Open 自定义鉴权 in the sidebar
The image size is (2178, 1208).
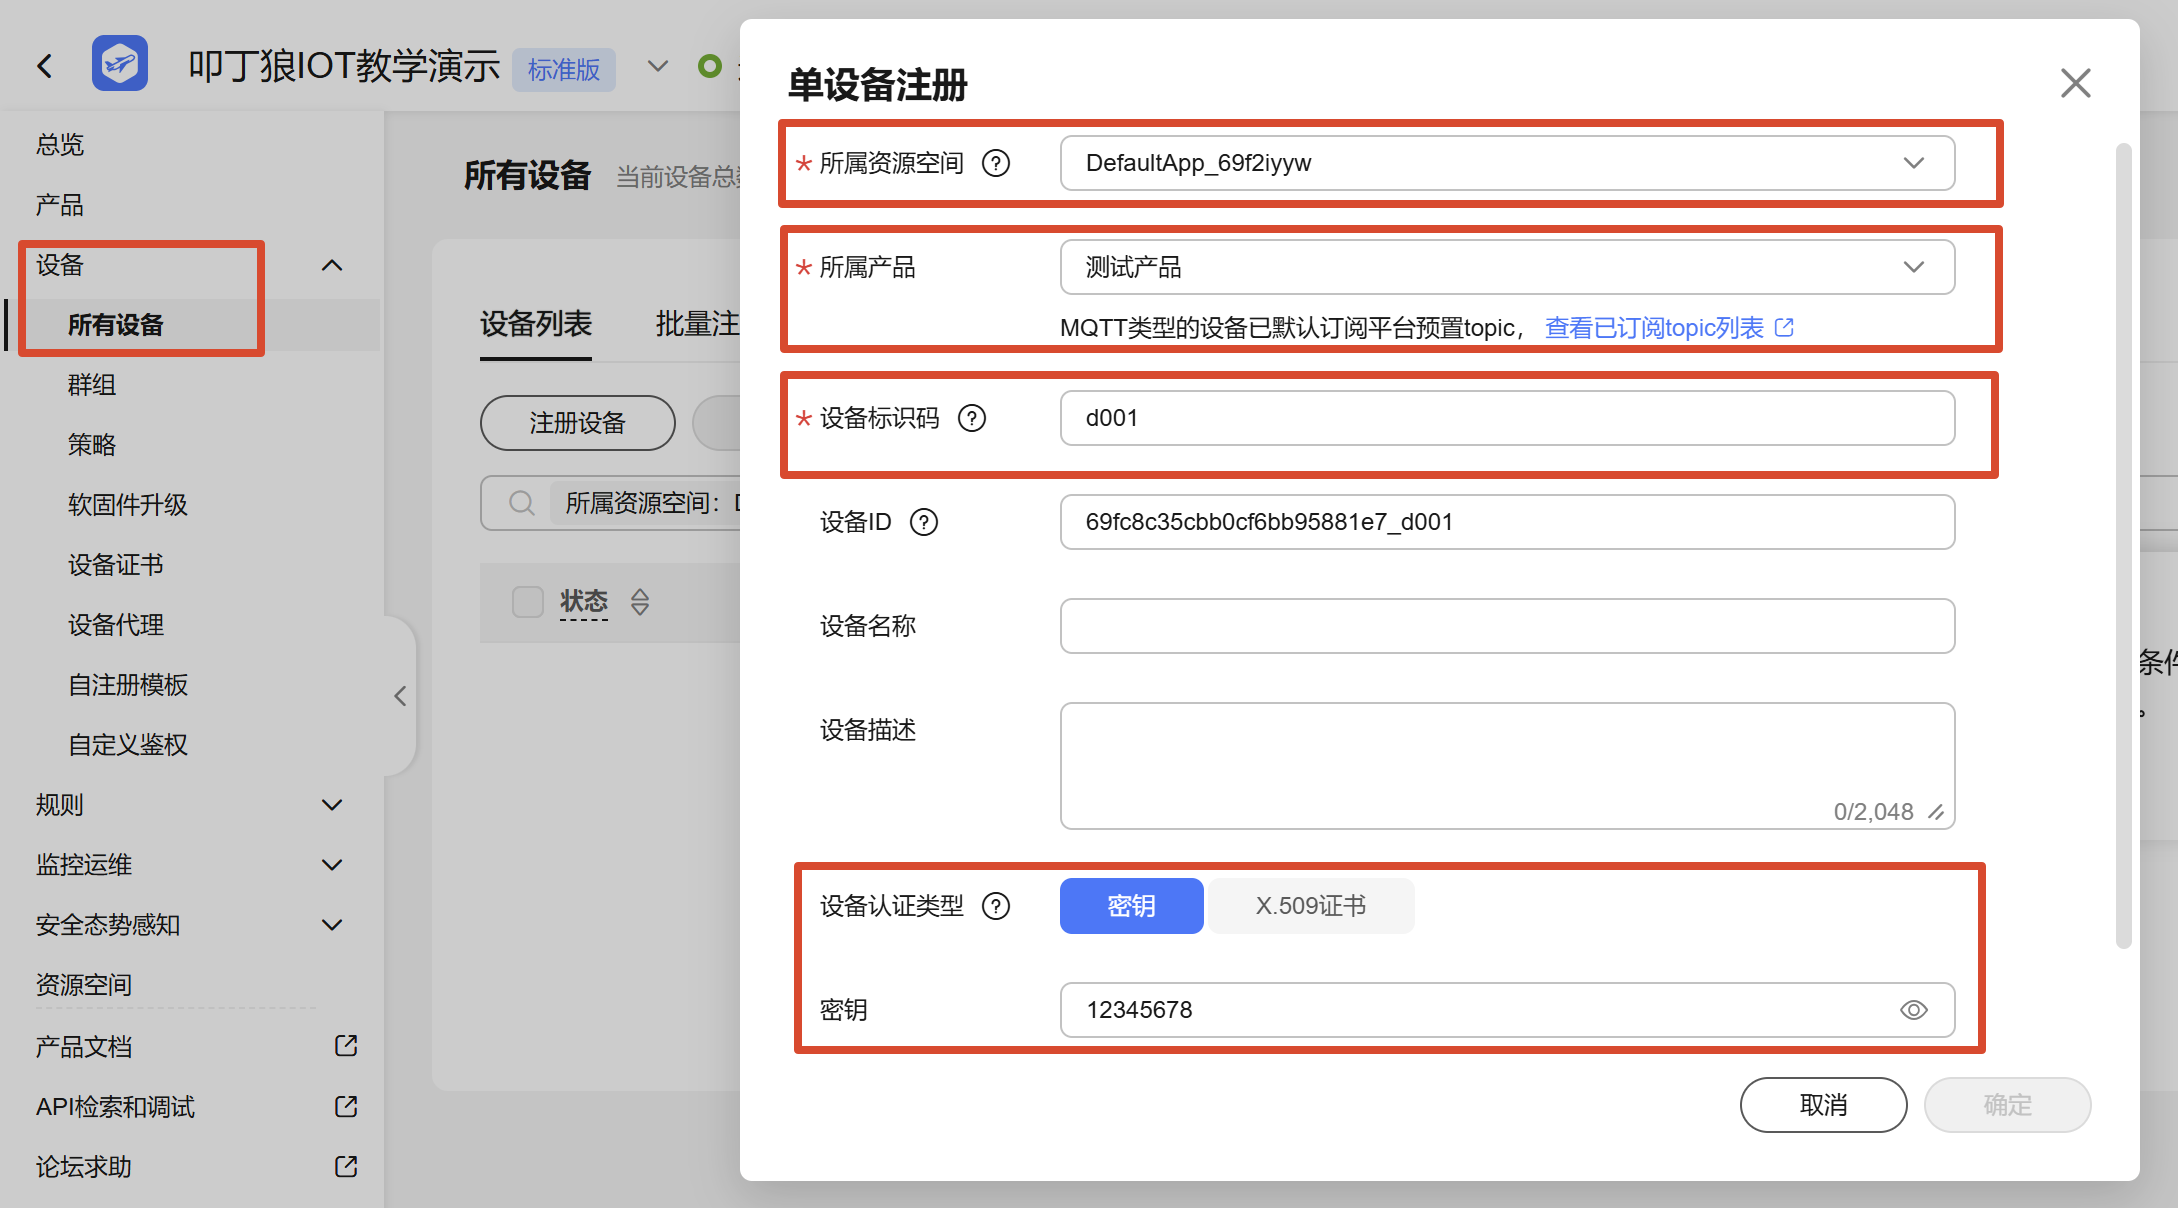click(x=128, y=745)
